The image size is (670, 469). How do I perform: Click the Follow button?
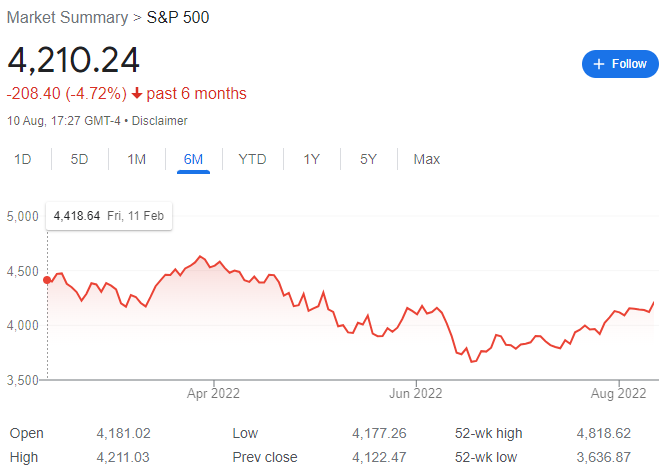620,64
